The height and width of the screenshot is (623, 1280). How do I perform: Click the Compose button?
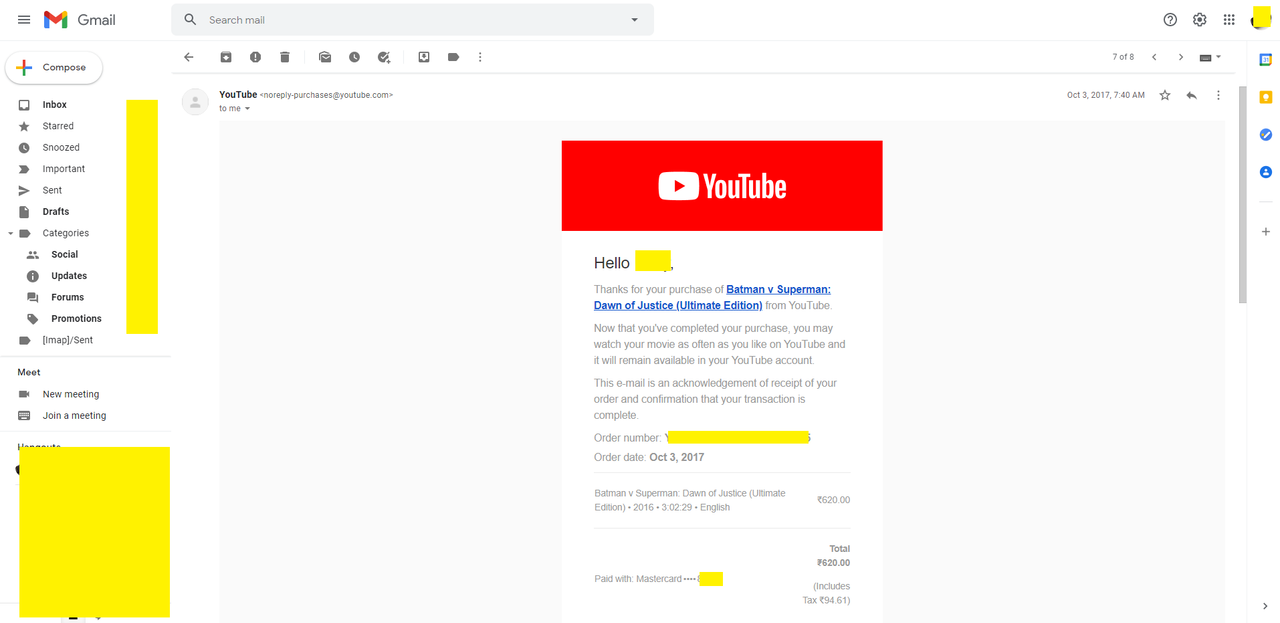54,67
